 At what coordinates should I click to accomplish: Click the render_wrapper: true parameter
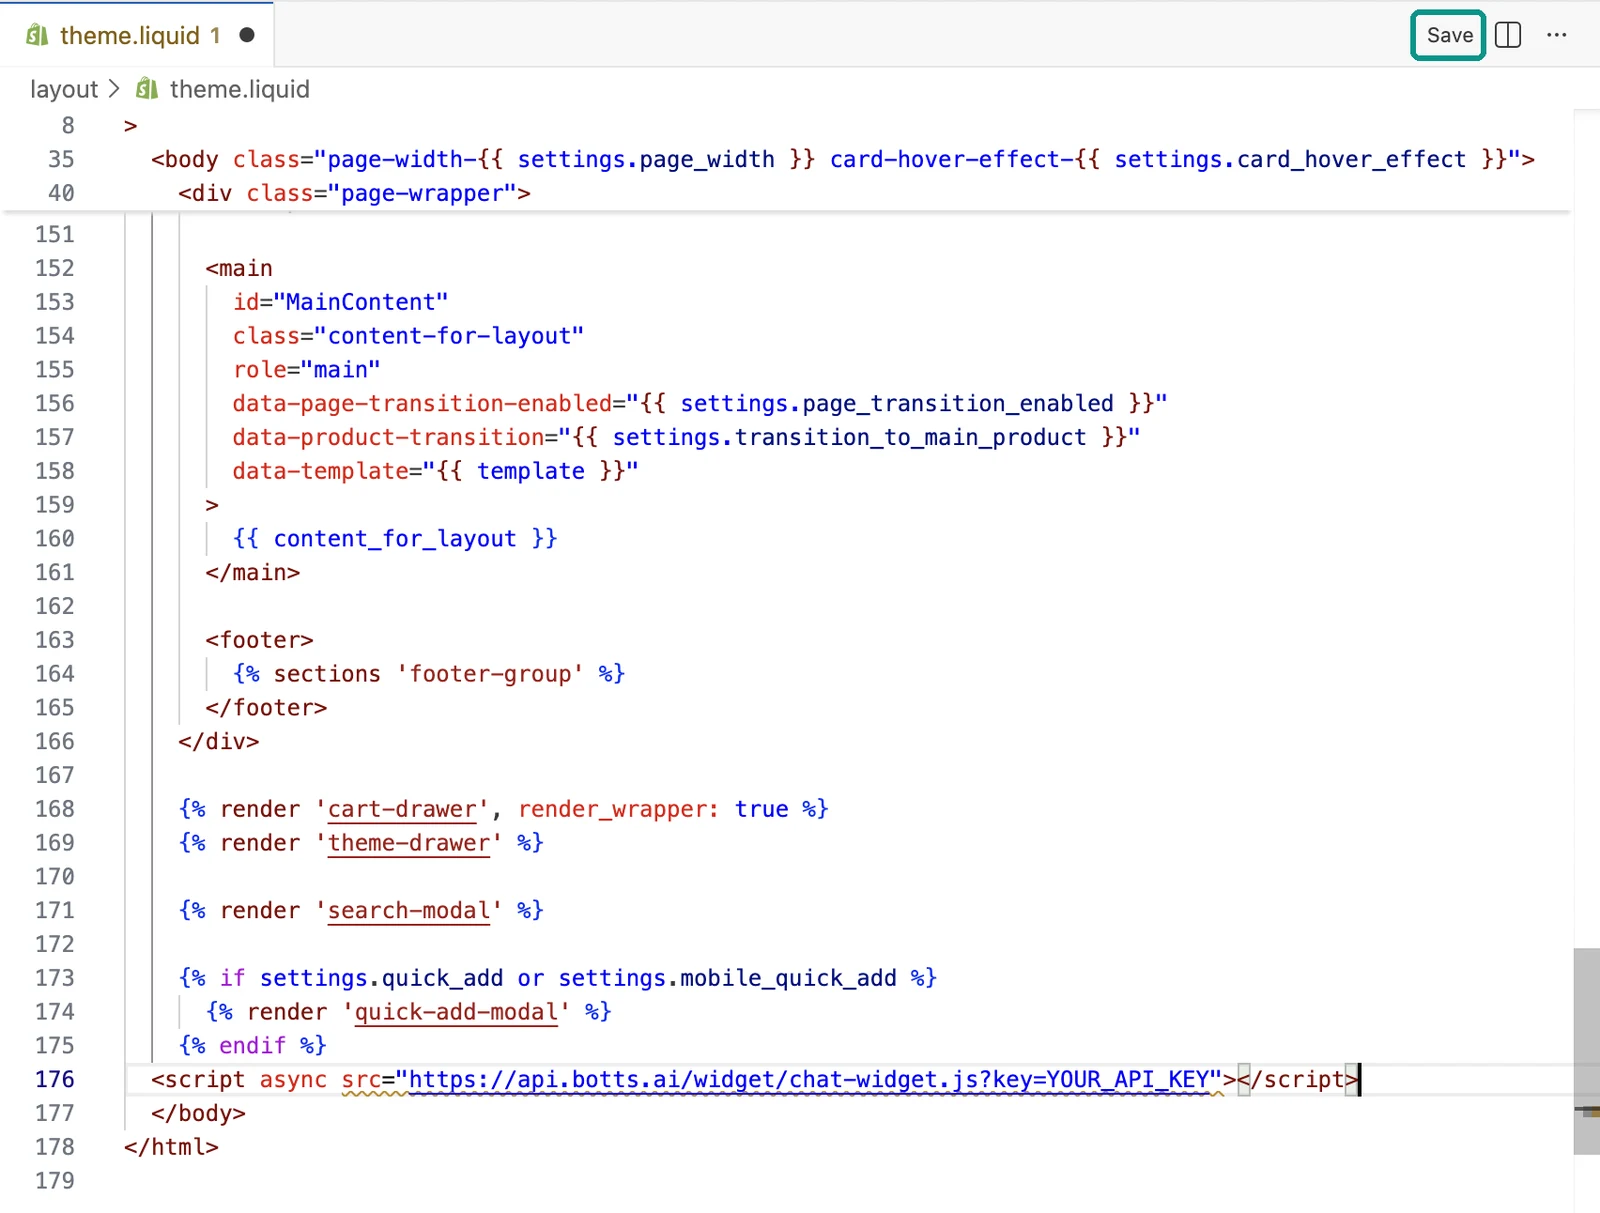point(653,809)
